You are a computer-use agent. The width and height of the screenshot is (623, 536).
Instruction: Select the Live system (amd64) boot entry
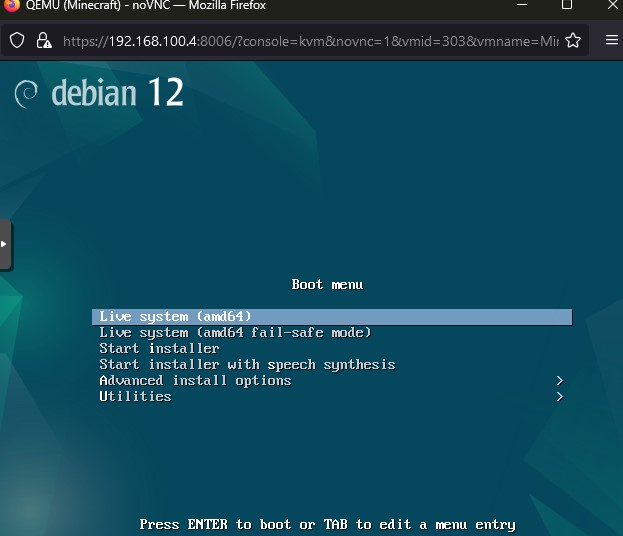(332, 317)
